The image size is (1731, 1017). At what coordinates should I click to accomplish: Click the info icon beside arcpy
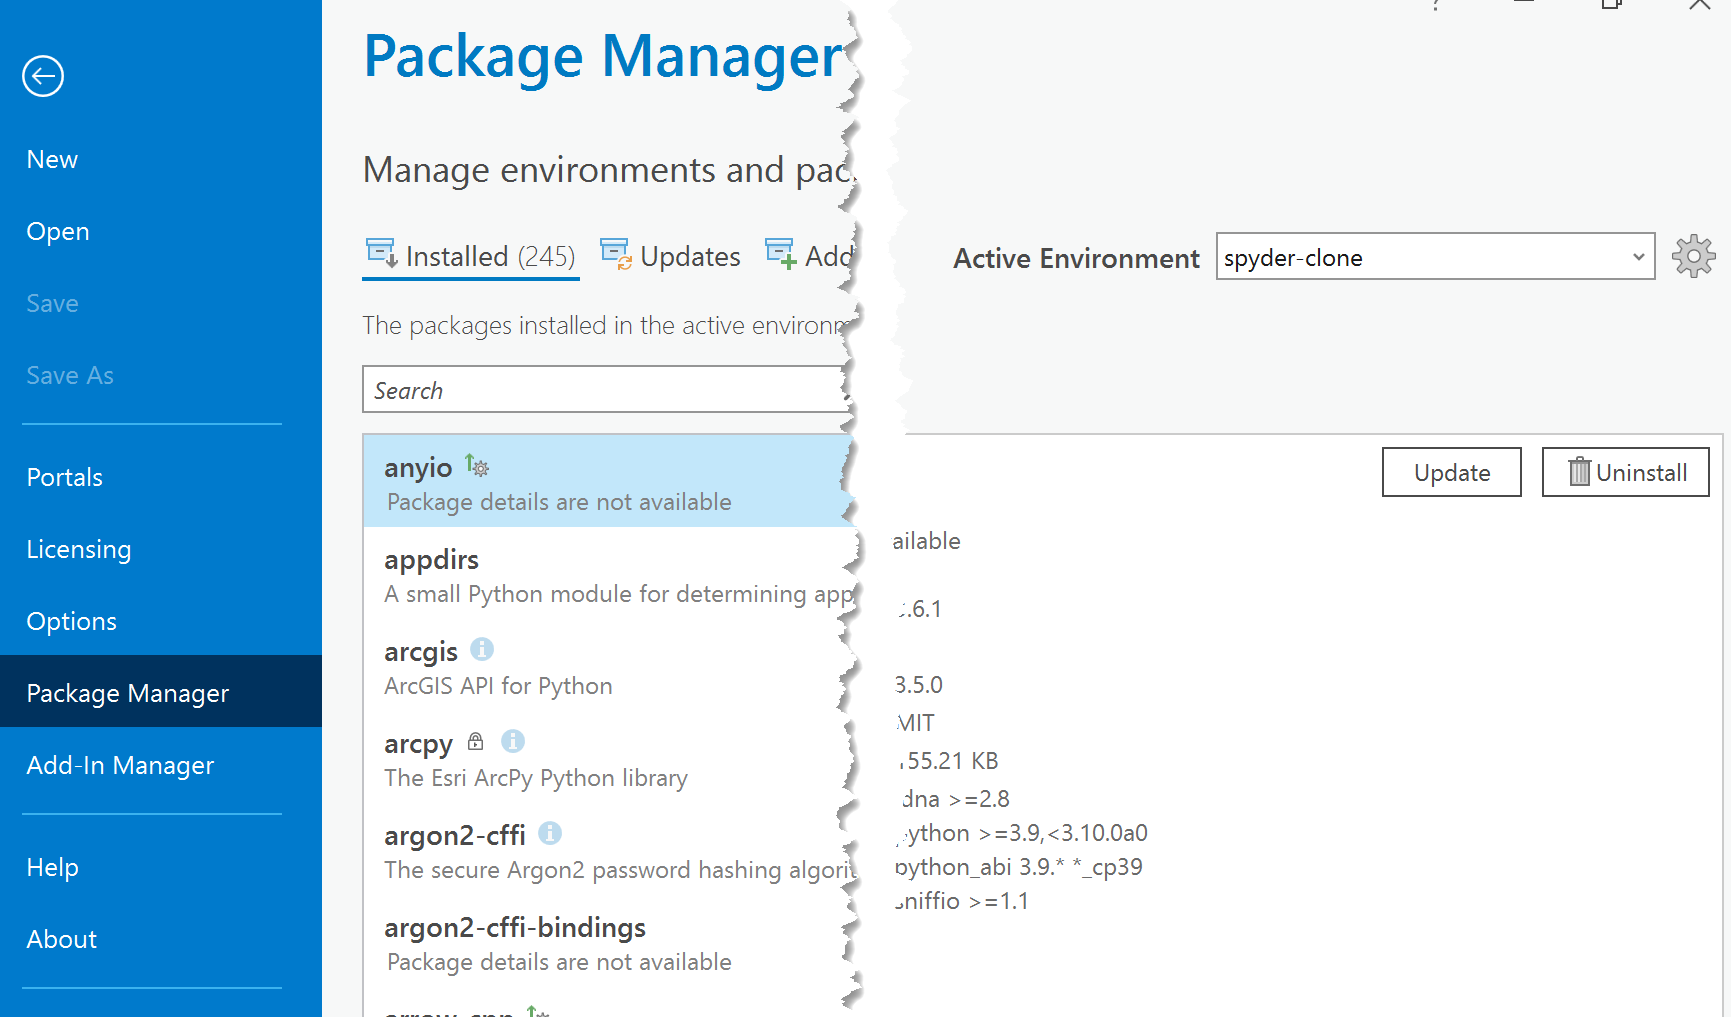coord(513,741)
